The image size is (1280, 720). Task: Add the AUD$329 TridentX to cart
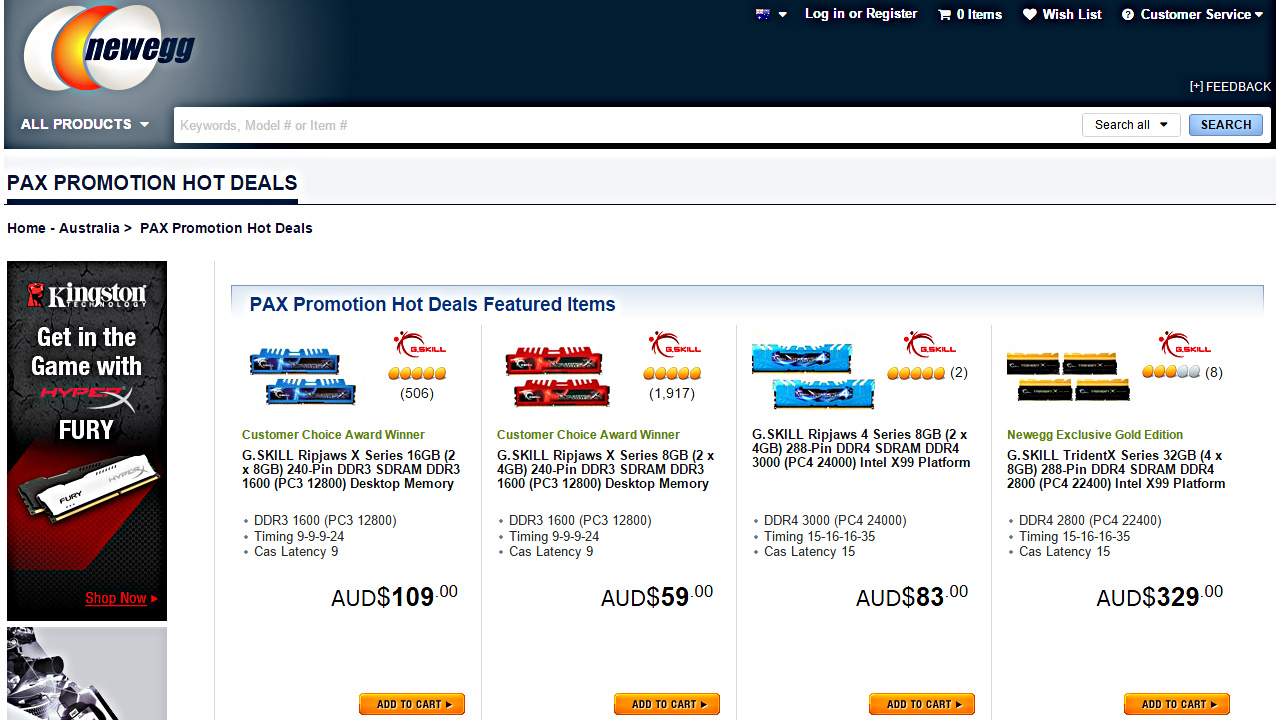[x=1177, y=704]
